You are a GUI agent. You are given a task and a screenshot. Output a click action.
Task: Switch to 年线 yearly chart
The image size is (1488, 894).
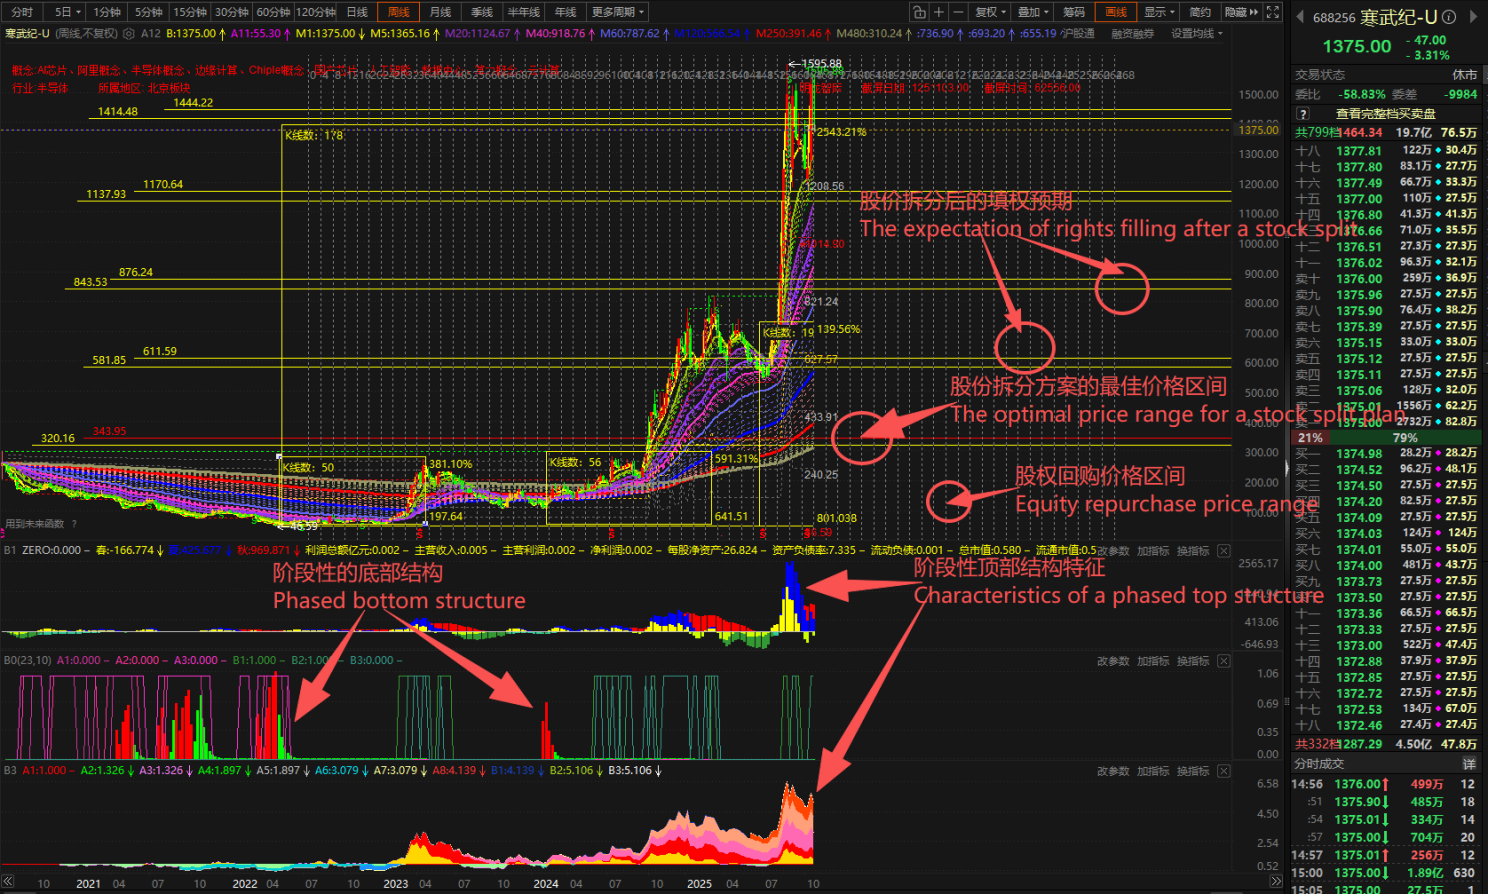pos(566,12)
